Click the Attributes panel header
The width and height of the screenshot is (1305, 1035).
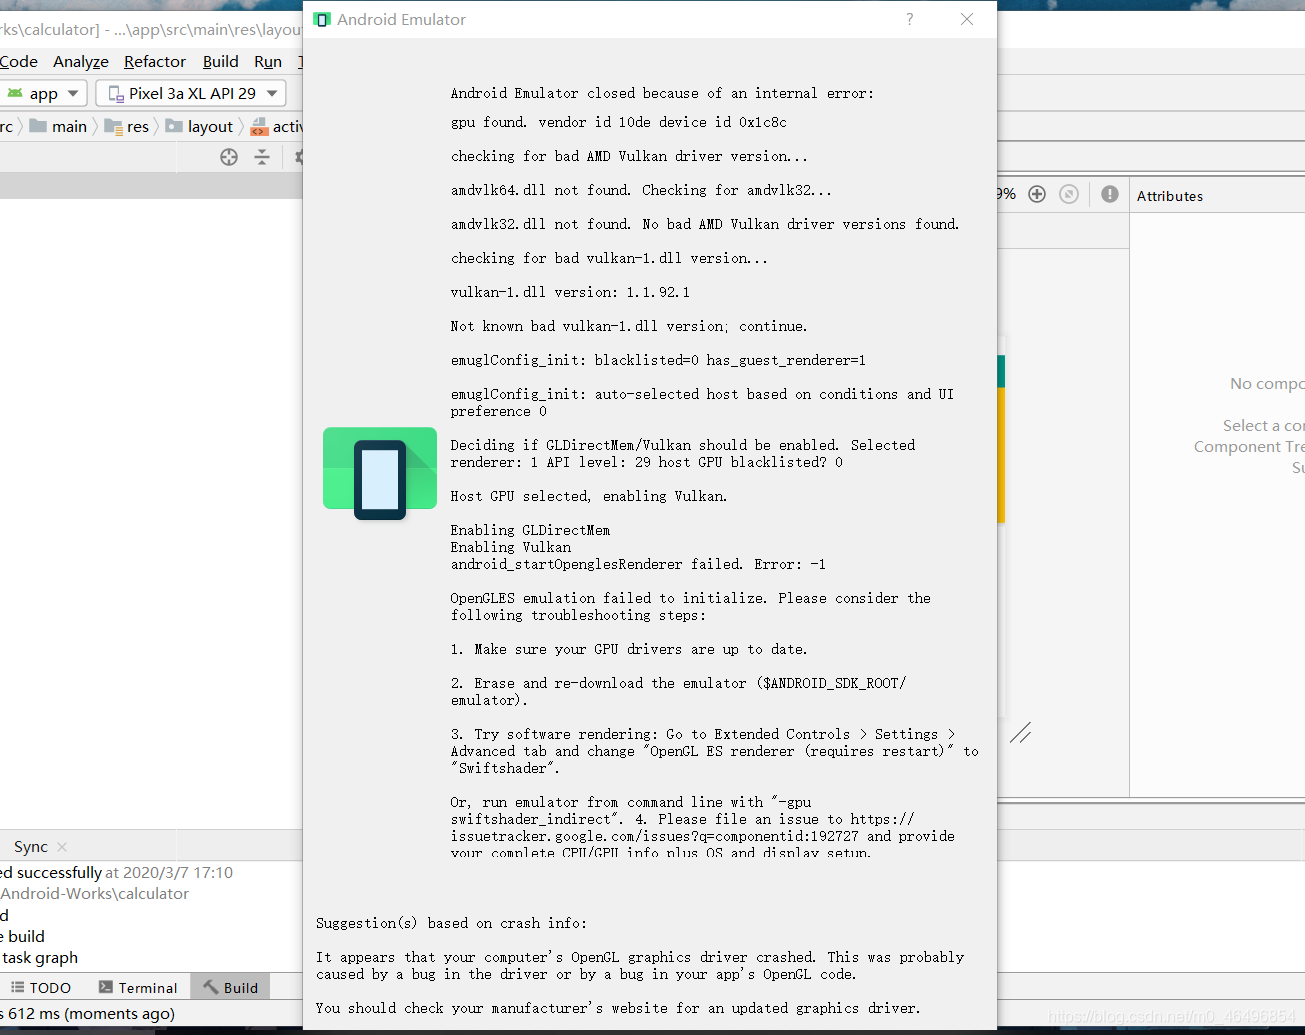click(x=1170, y=196)
